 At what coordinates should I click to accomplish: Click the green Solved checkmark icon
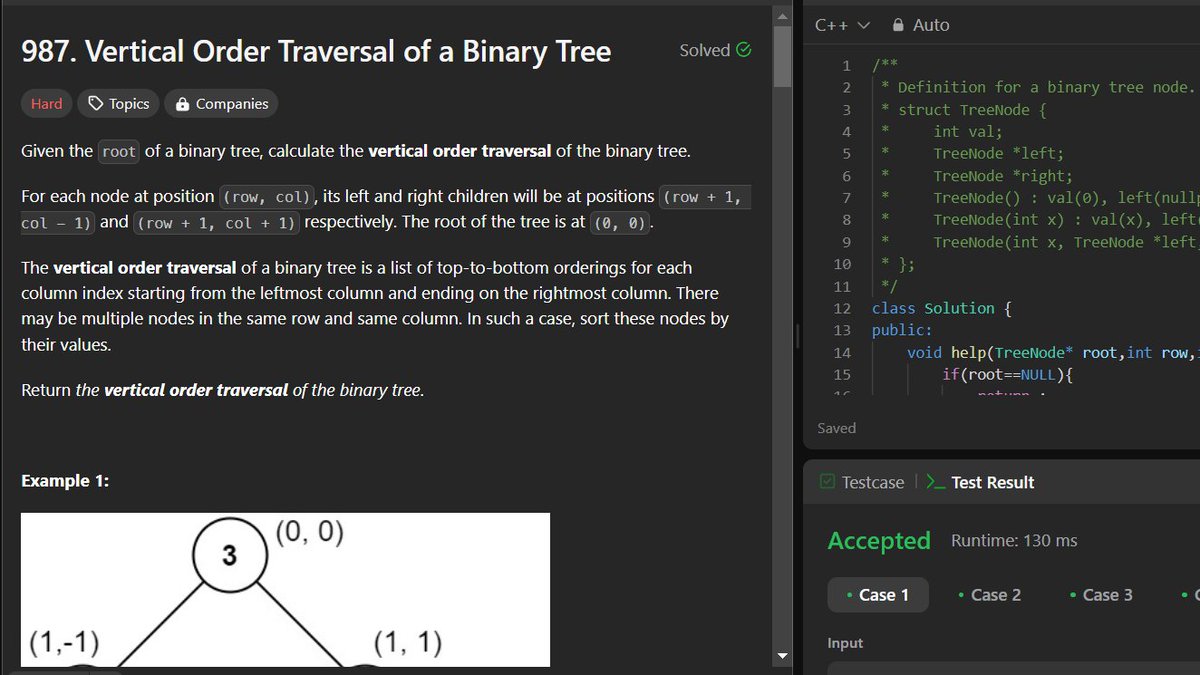tap(743, 49)
